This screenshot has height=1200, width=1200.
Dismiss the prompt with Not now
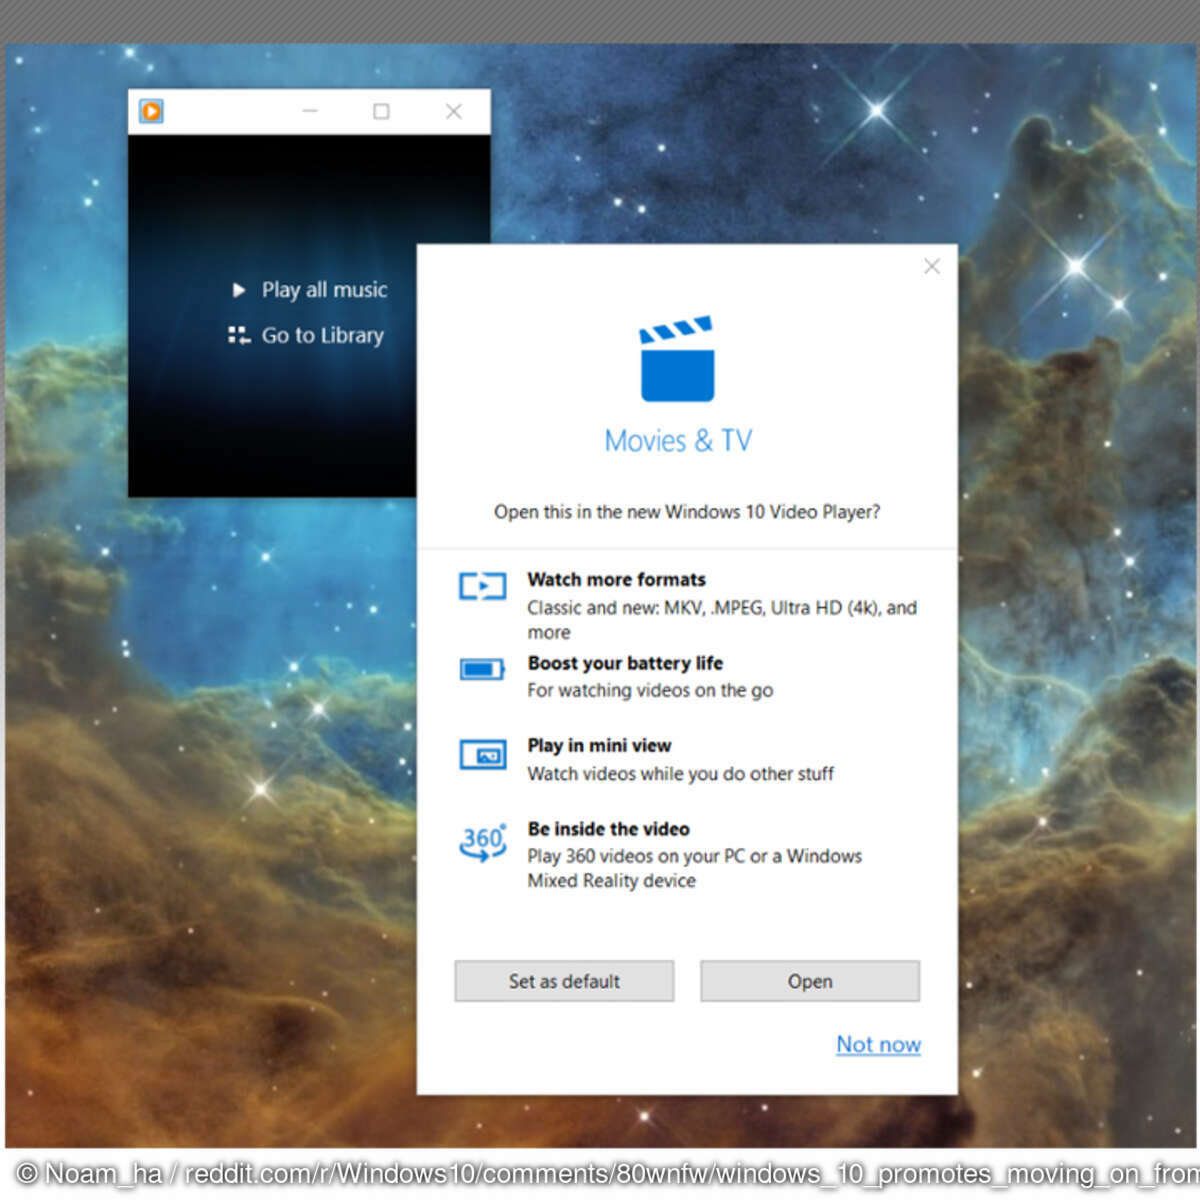[878, 1044]
